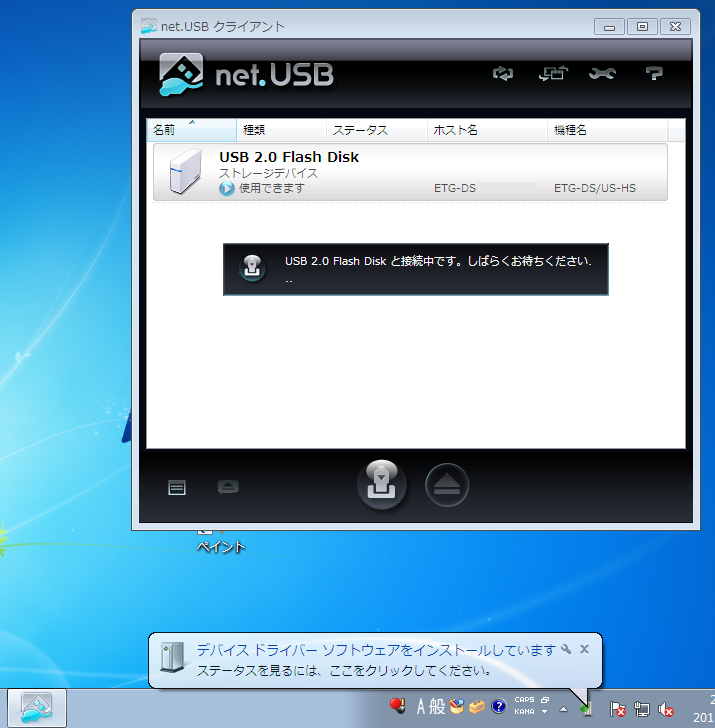Click device driver install tray icon
Viewport: 715px width, 728px height.
pyautogui.click(x=587, y=708)
